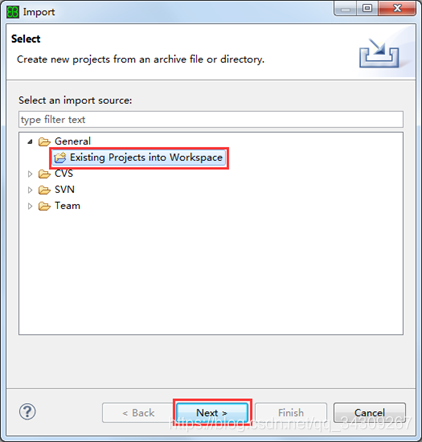Image resolution: width=422 pixels, height=442 pixels.
Task: Open help via question mark icon
Action: 27,412
